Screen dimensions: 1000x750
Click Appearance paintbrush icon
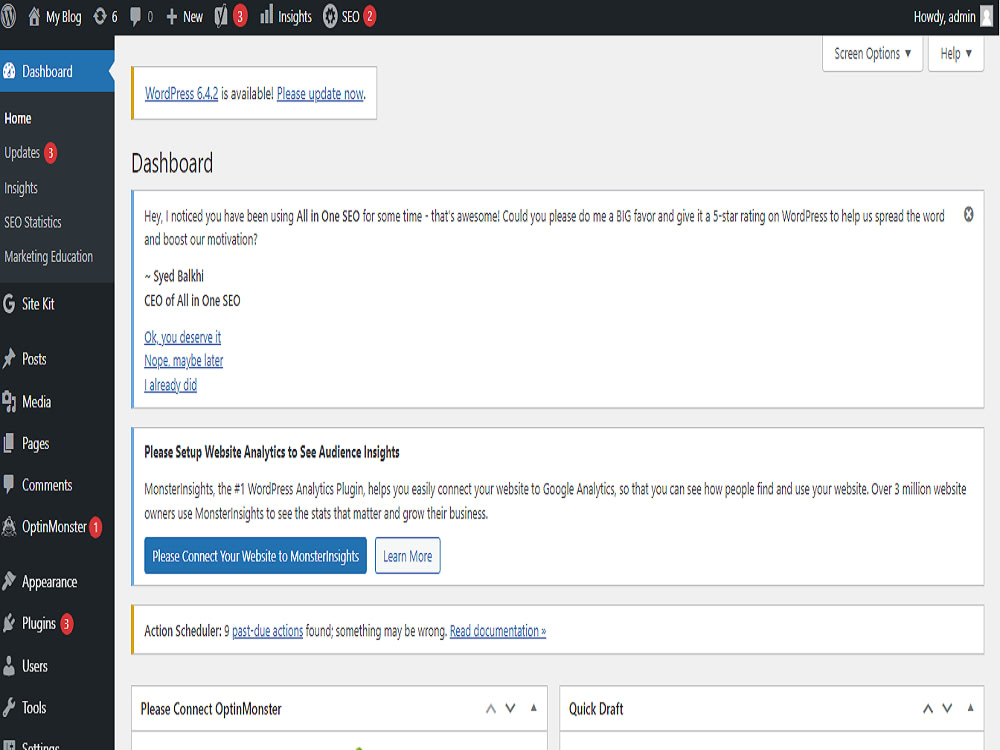pyautogui.click(x=9, y=581)
